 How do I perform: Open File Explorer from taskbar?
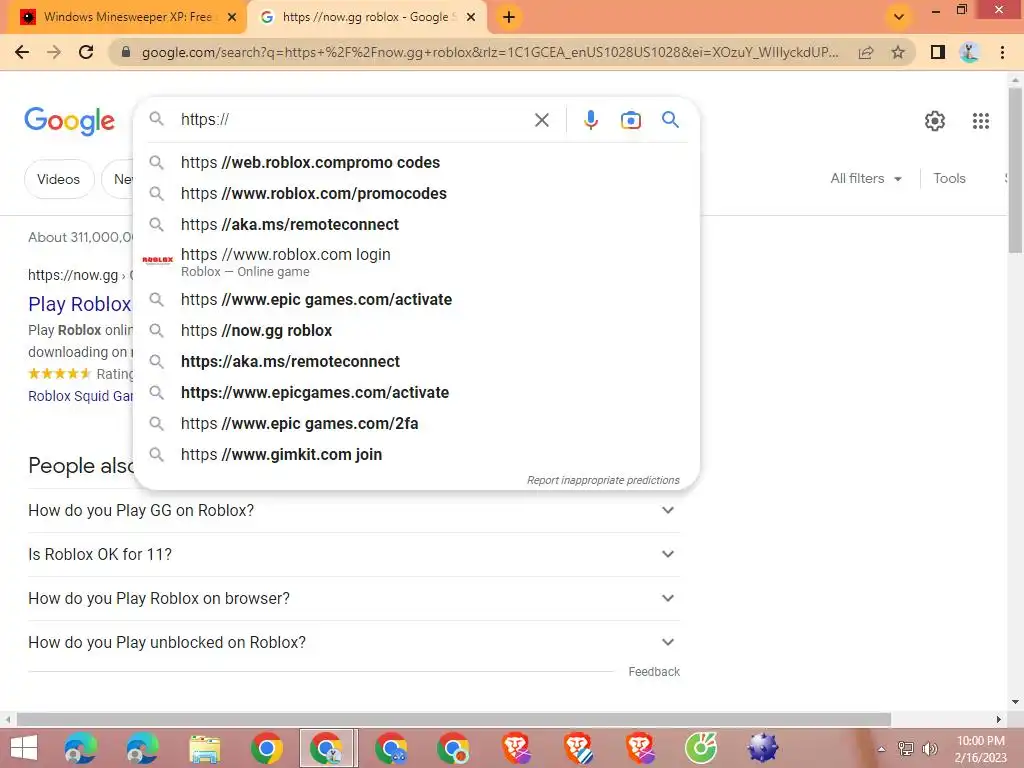tap(204, 748)
